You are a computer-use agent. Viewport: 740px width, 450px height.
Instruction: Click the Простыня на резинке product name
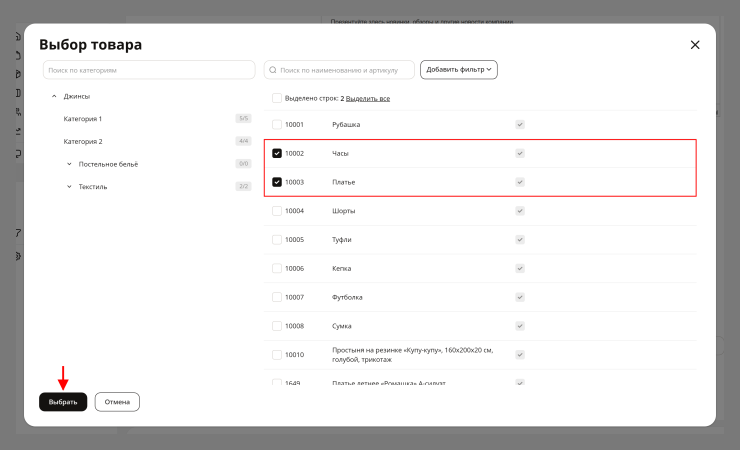click(412, 355)
